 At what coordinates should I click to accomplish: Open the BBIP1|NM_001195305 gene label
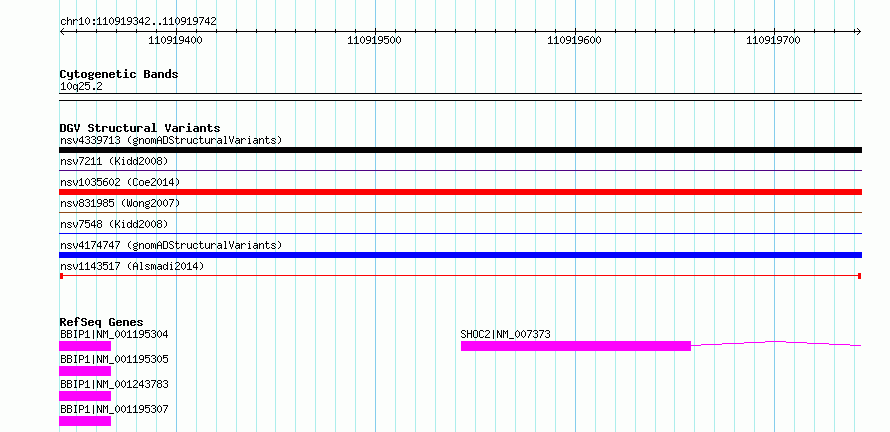pyautogui.click(x=114, y=359)
